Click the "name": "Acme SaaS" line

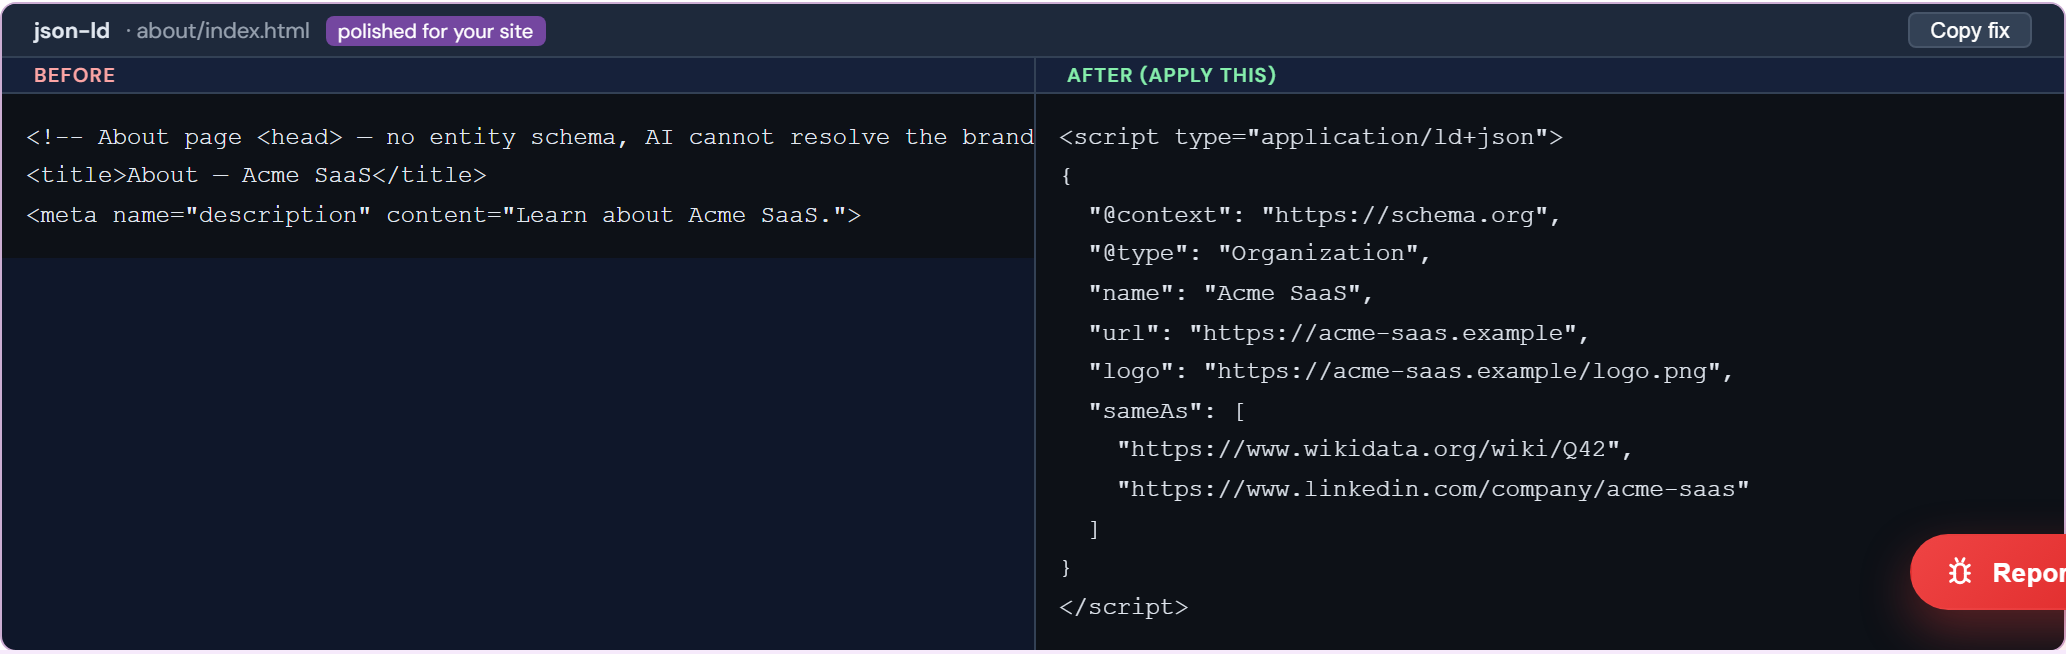pyautogui.click(x=1230, y=293)
